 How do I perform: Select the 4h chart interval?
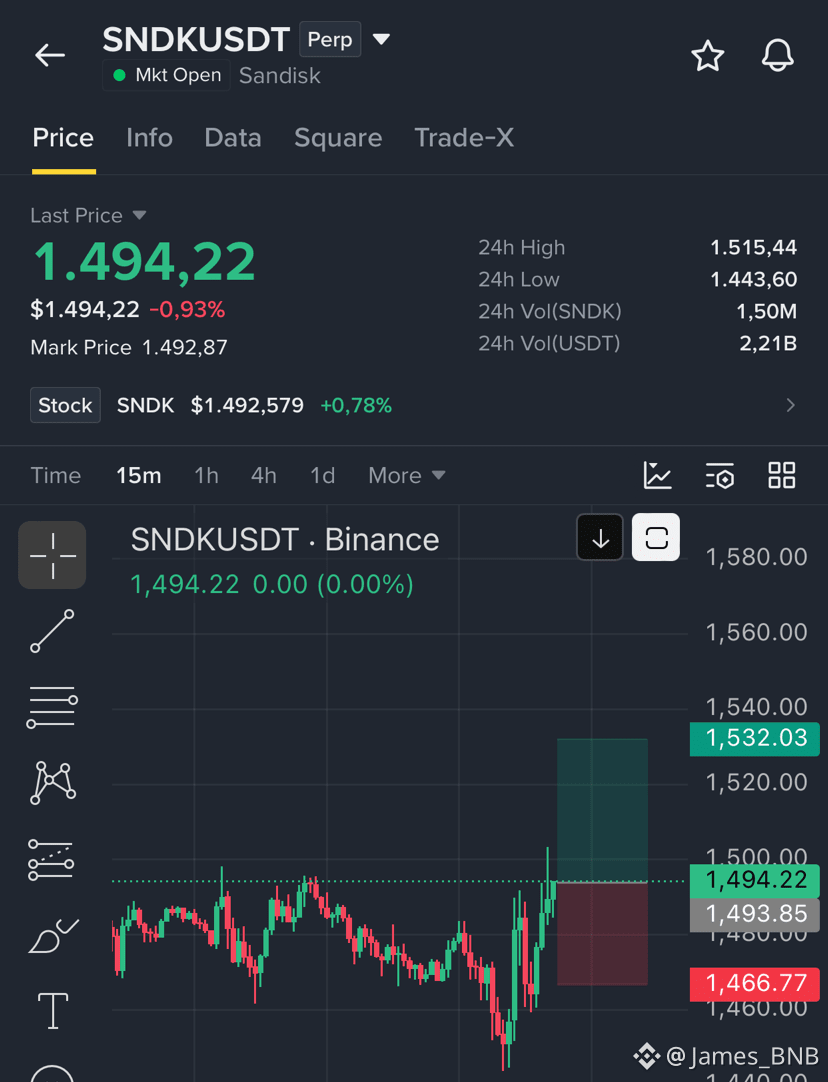[264, 475]
